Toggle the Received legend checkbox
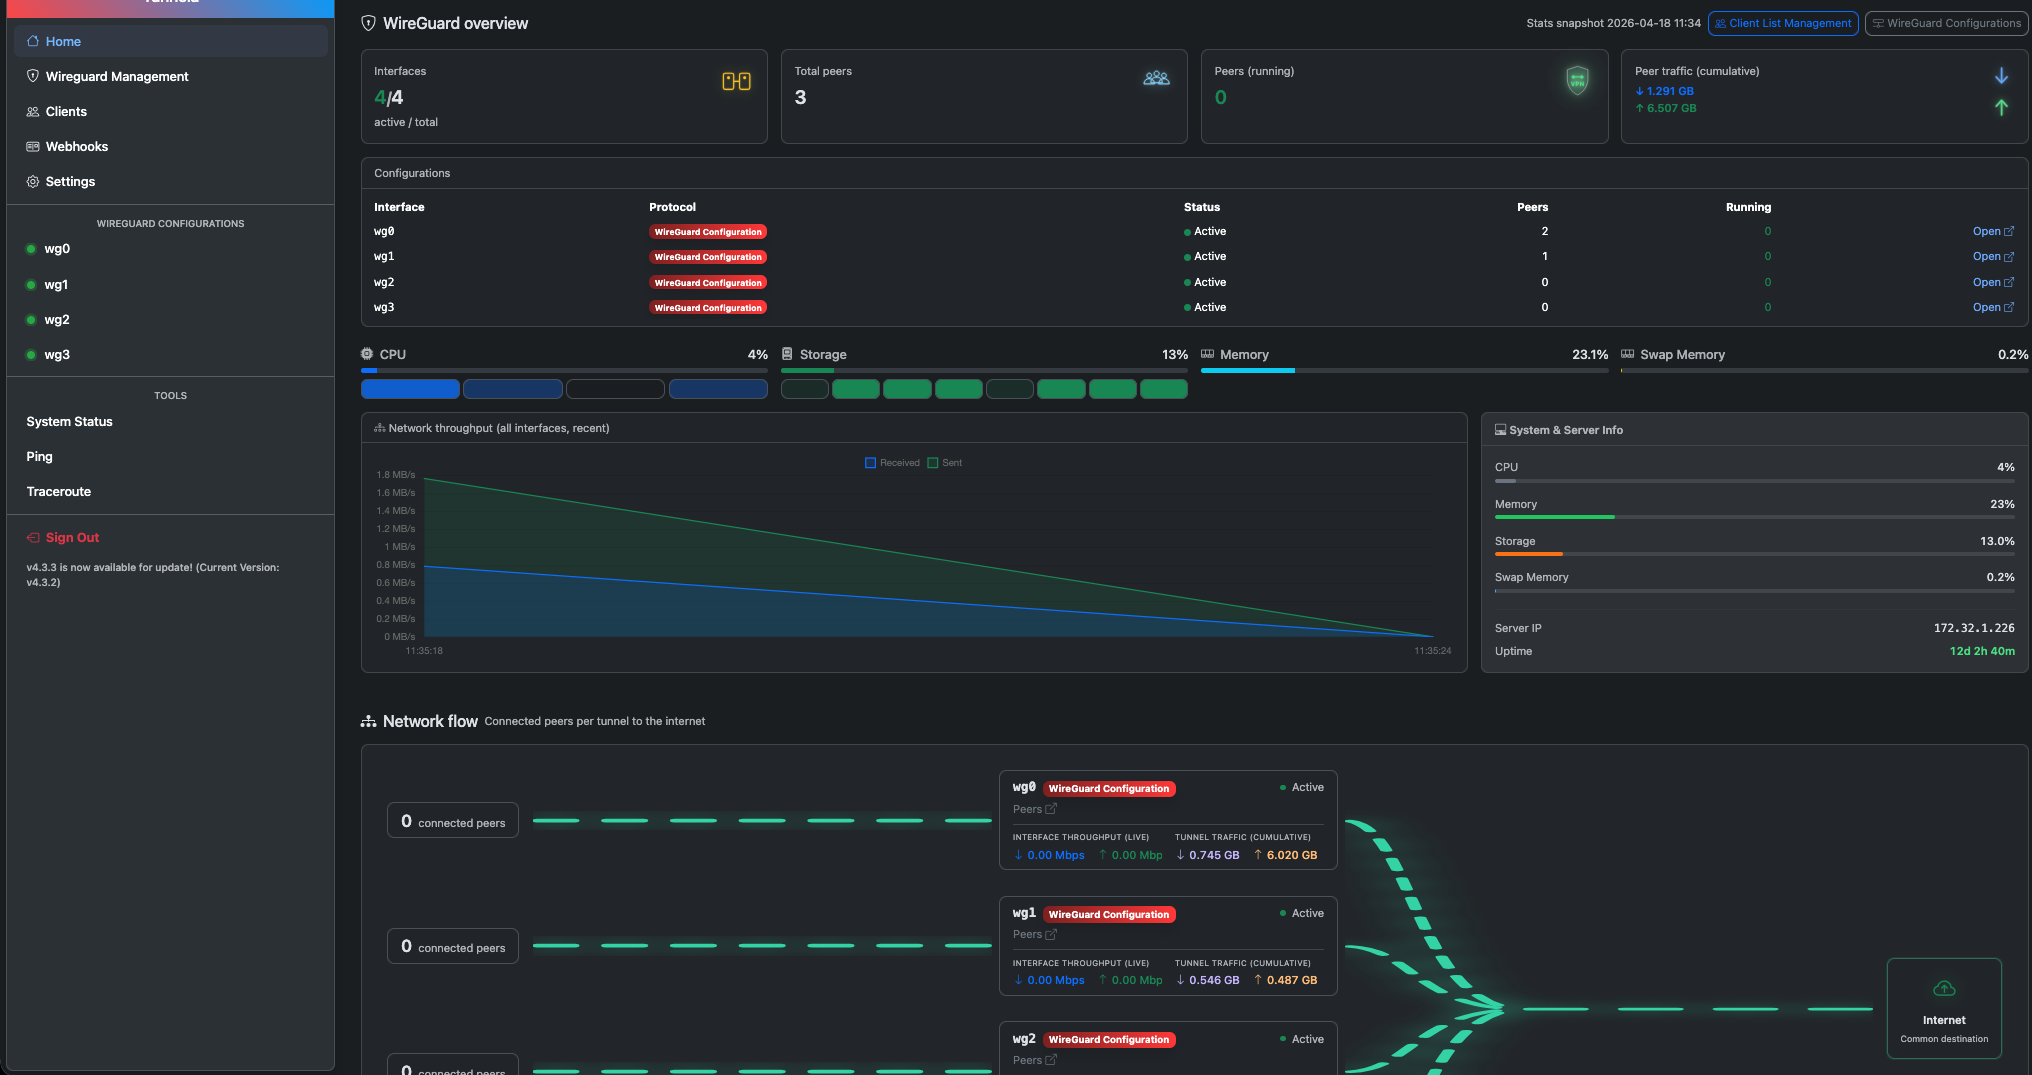 870,462
